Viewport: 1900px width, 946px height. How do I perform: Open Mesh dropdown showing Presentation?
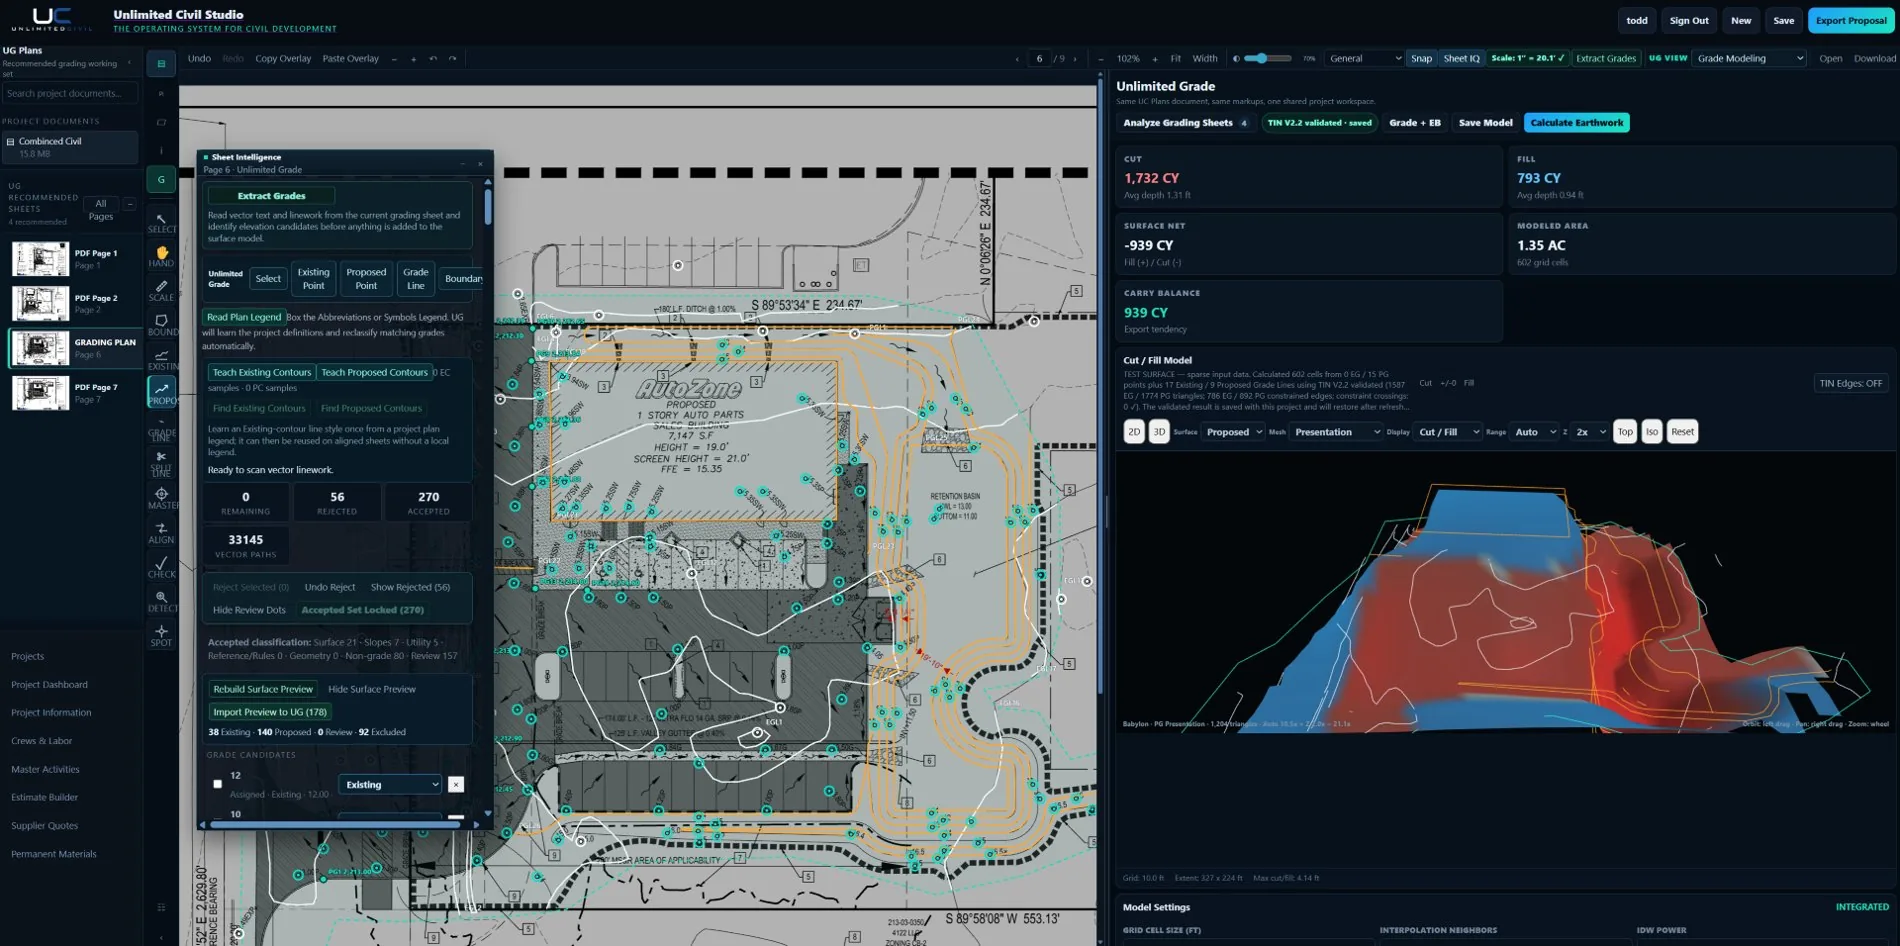1337,432
